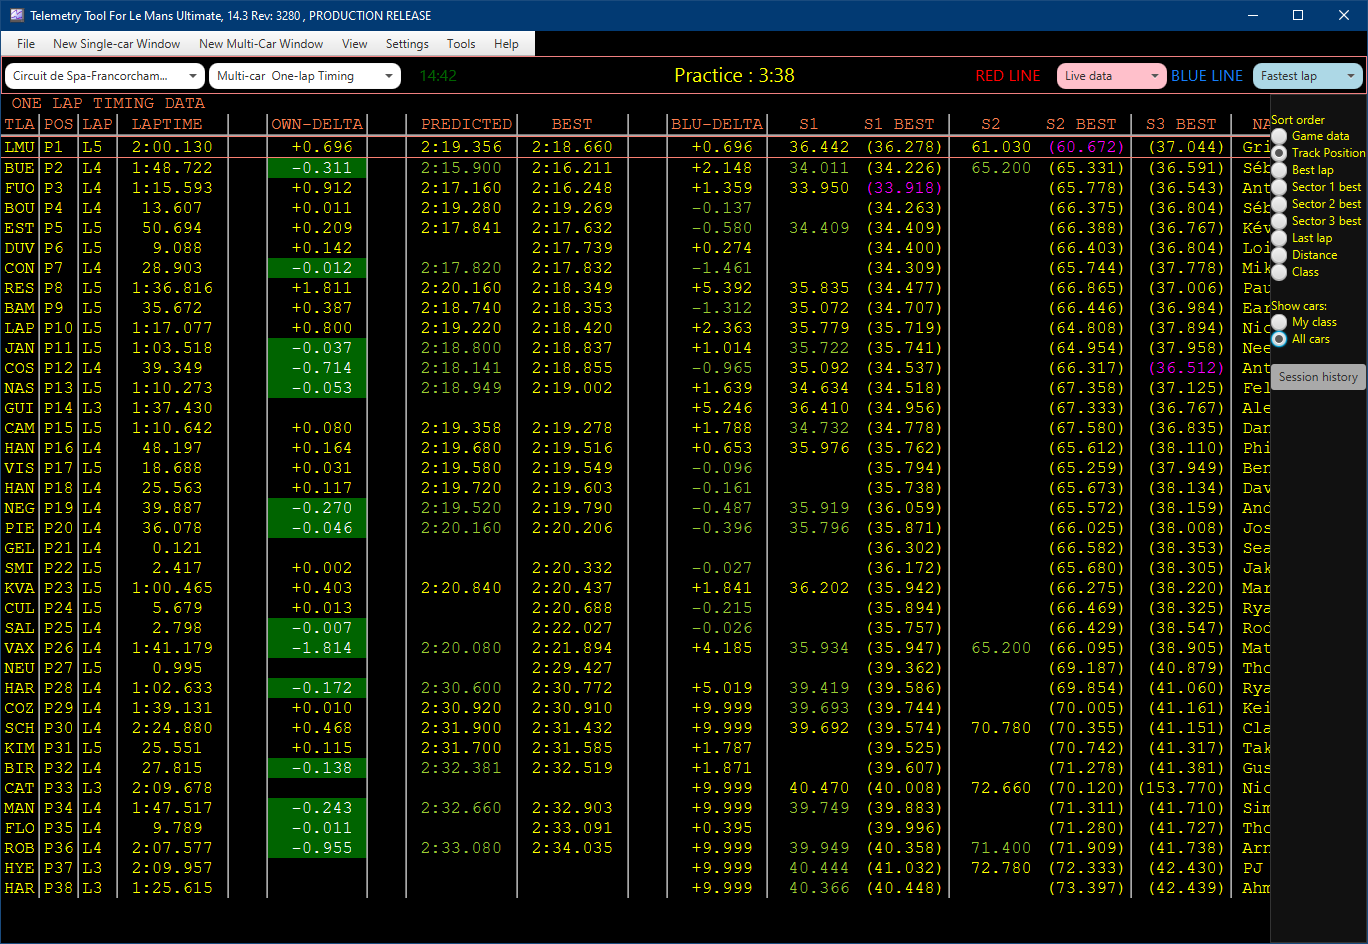Click BUE own-delta cell -0.311
Screen dimensions: 1368x944
317,168
